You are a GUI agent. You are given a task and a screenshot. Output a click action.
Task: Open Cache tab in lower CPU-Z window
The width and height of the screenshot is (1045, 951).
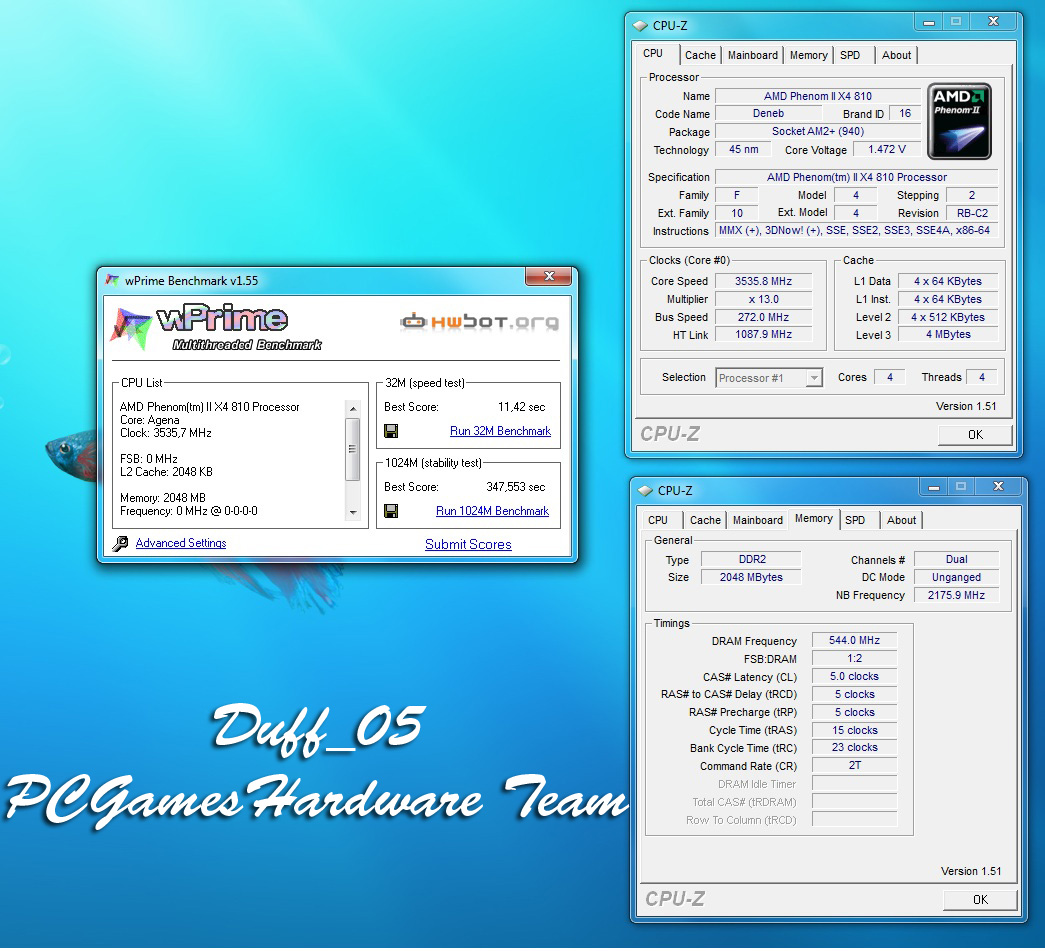(705, 520)
